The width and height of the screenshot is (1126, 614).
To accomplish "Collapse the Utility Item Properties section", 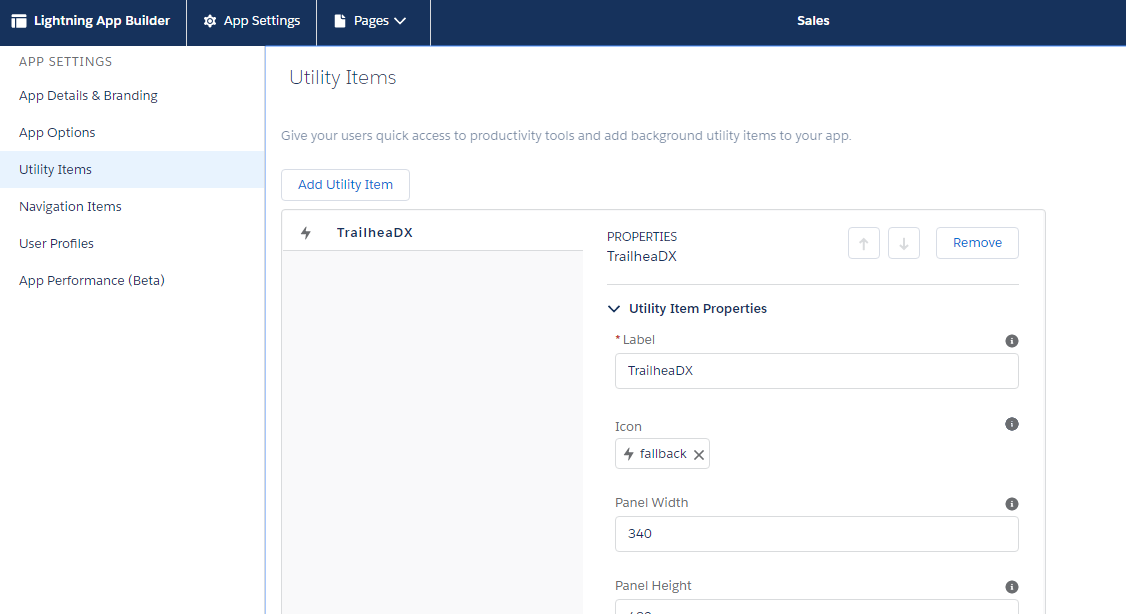I will click(614, 309).
